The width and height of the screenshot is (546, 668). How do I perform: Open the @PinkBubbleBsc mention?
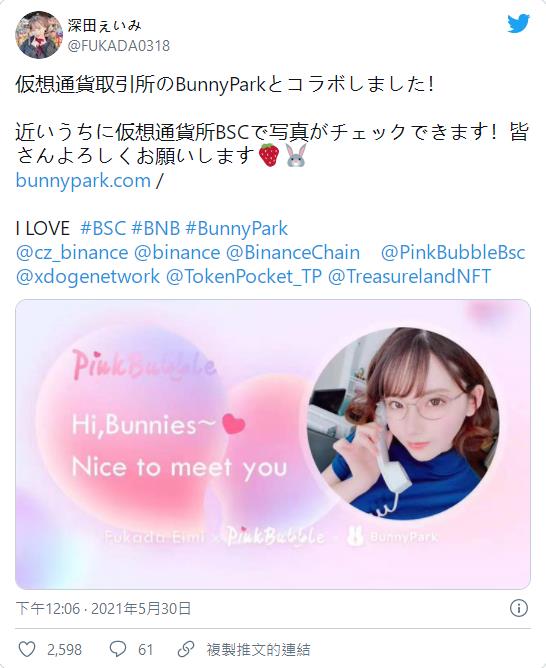click(453, 253)
